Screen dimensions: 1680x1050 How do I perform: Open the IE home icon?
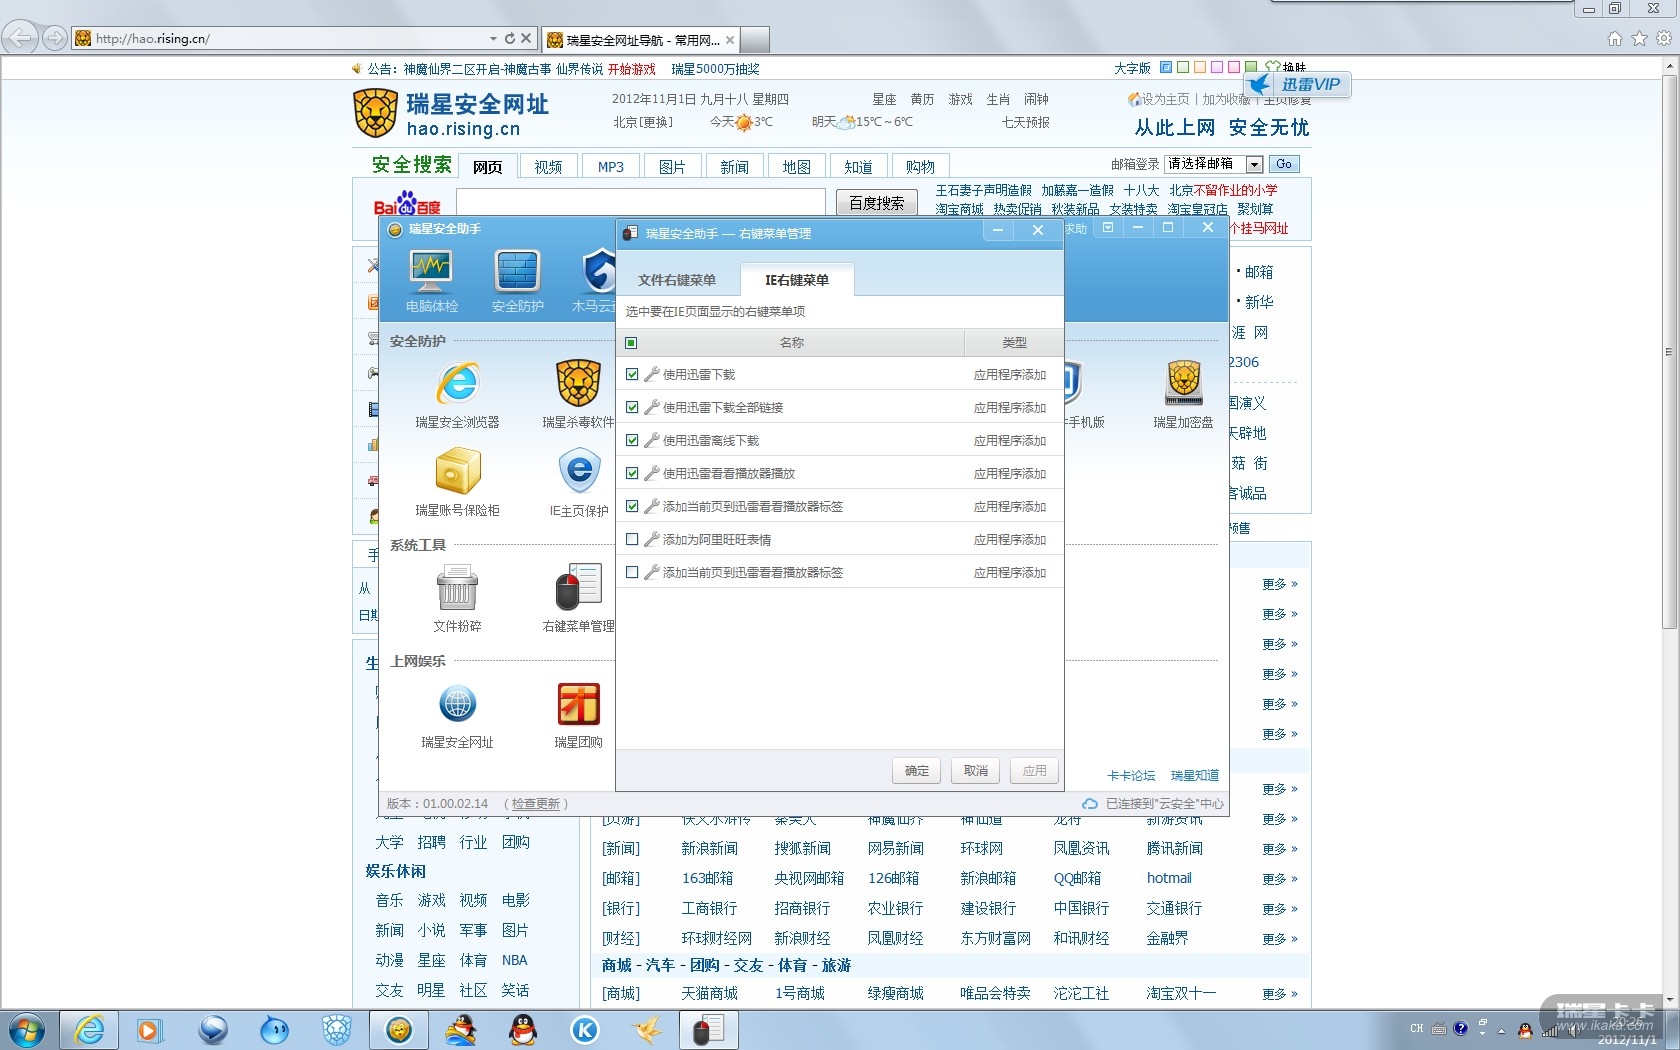[1614, 39]
